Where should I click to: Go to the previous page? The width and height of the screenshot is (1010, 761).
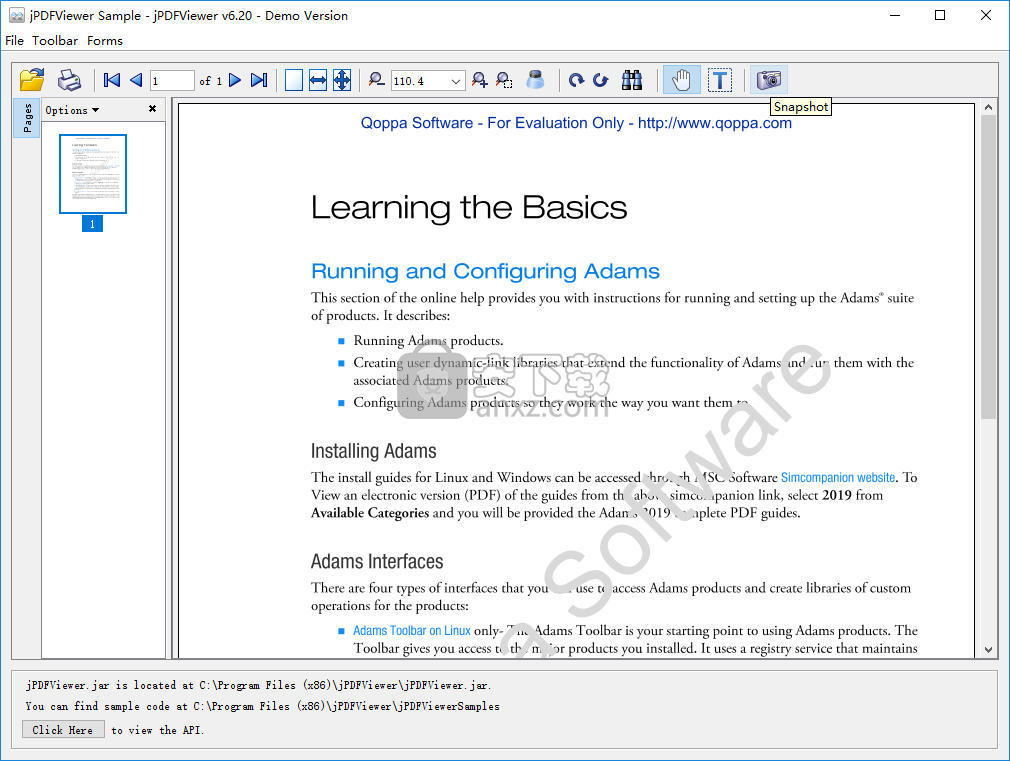tap(136, 80)
